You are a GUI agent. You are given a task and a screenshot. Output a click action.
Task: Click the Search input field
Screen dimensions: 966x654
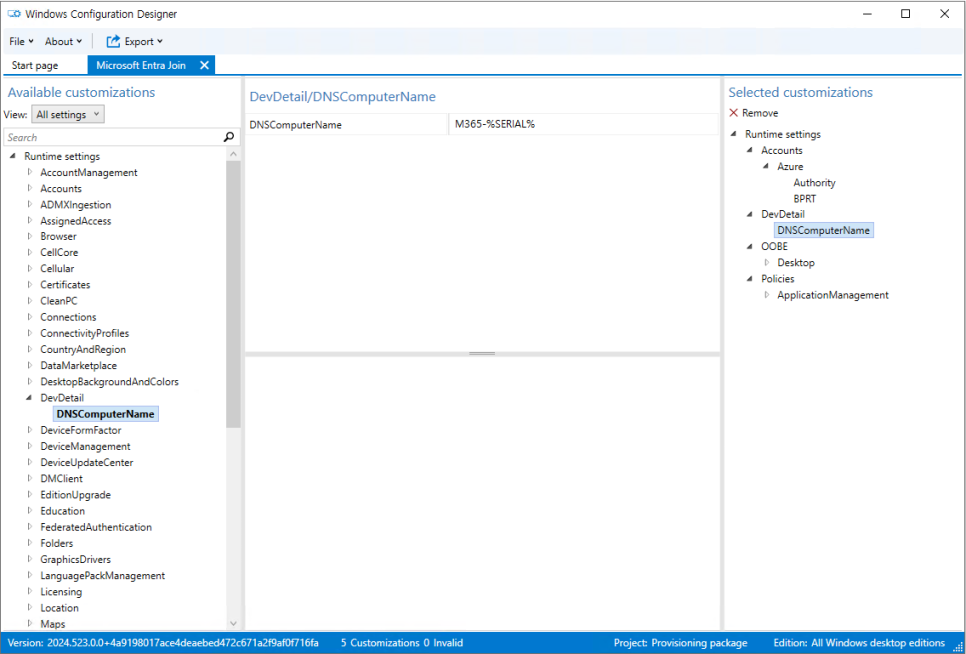click(114, 137)
